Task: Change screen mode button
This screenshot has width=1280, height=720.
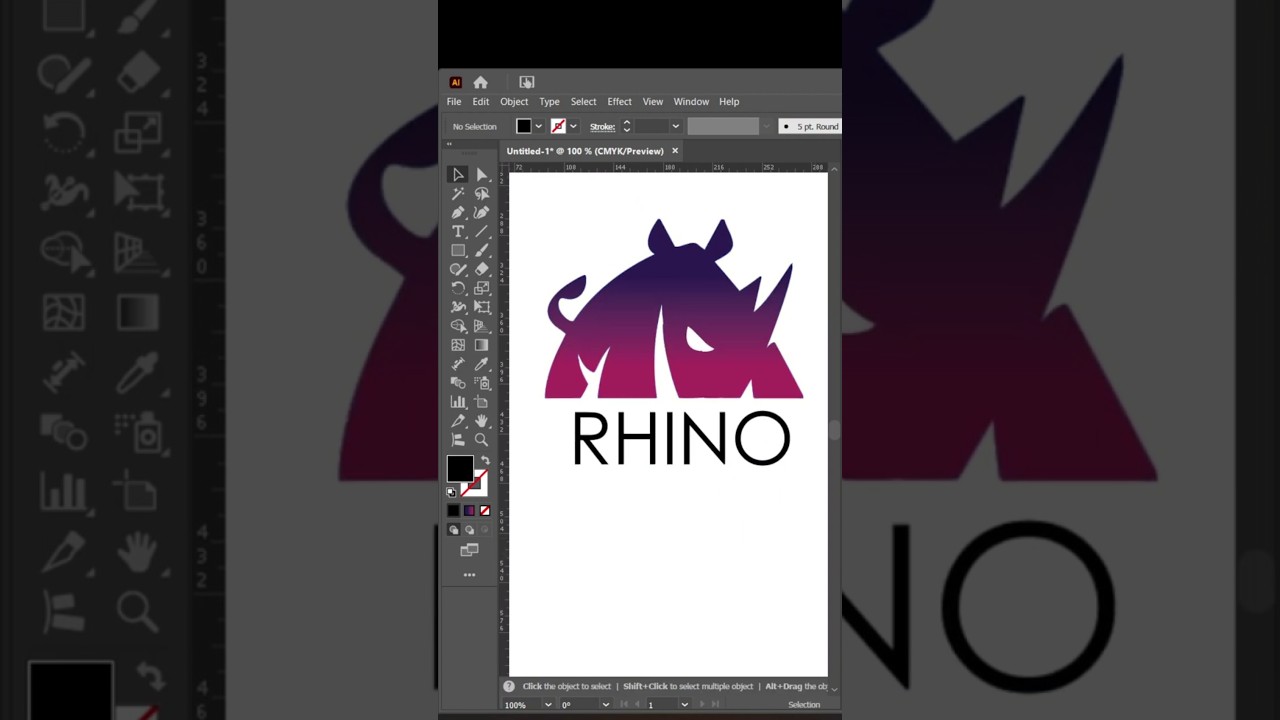Action: click(469, 550)
